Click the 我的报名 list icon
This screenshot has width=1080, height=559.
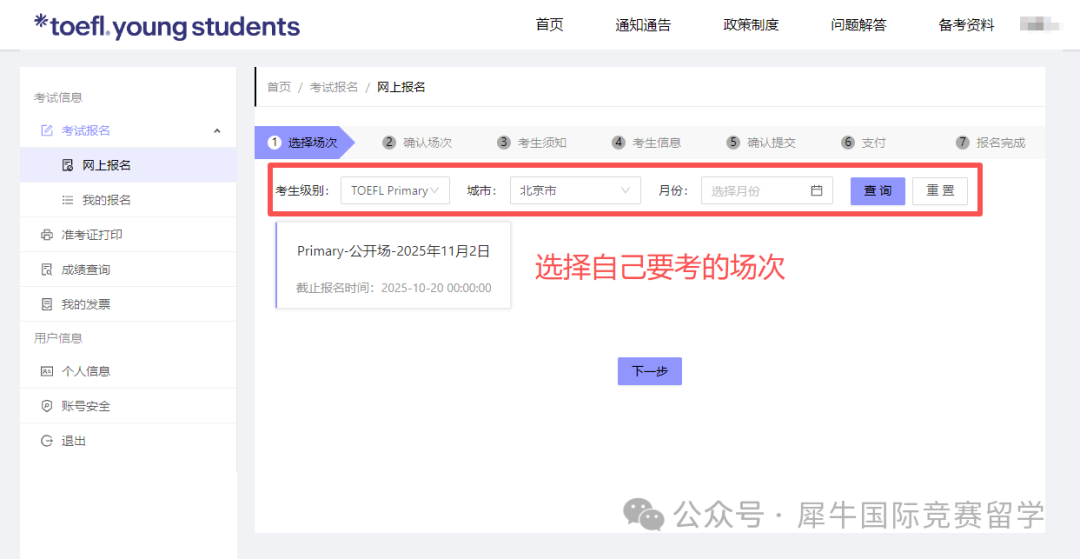point(68,200)
